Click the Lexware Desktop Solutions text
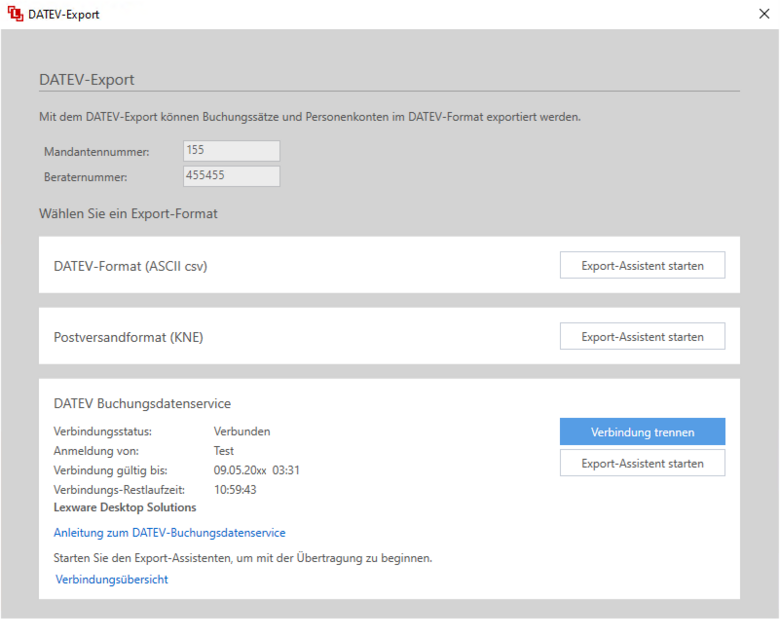This screenshot has width=780, height=637. click(125, 507)
